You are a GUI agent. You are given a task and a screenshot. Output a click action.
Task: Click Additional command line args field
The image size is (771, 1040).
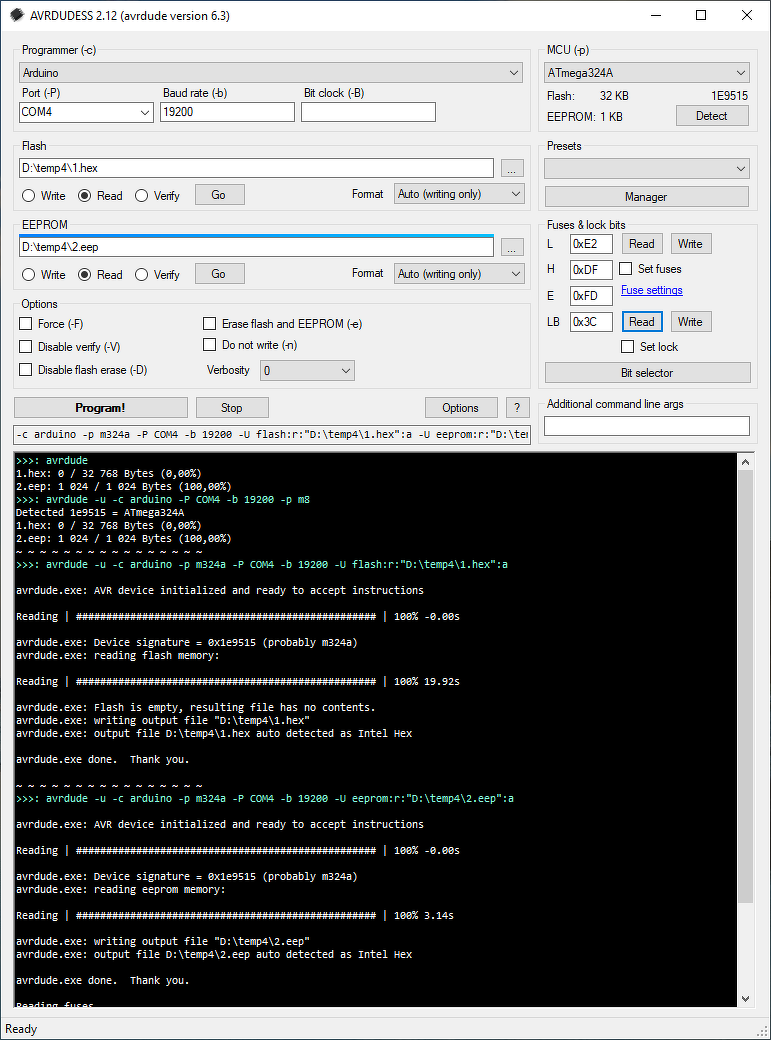tap(647, 426)
